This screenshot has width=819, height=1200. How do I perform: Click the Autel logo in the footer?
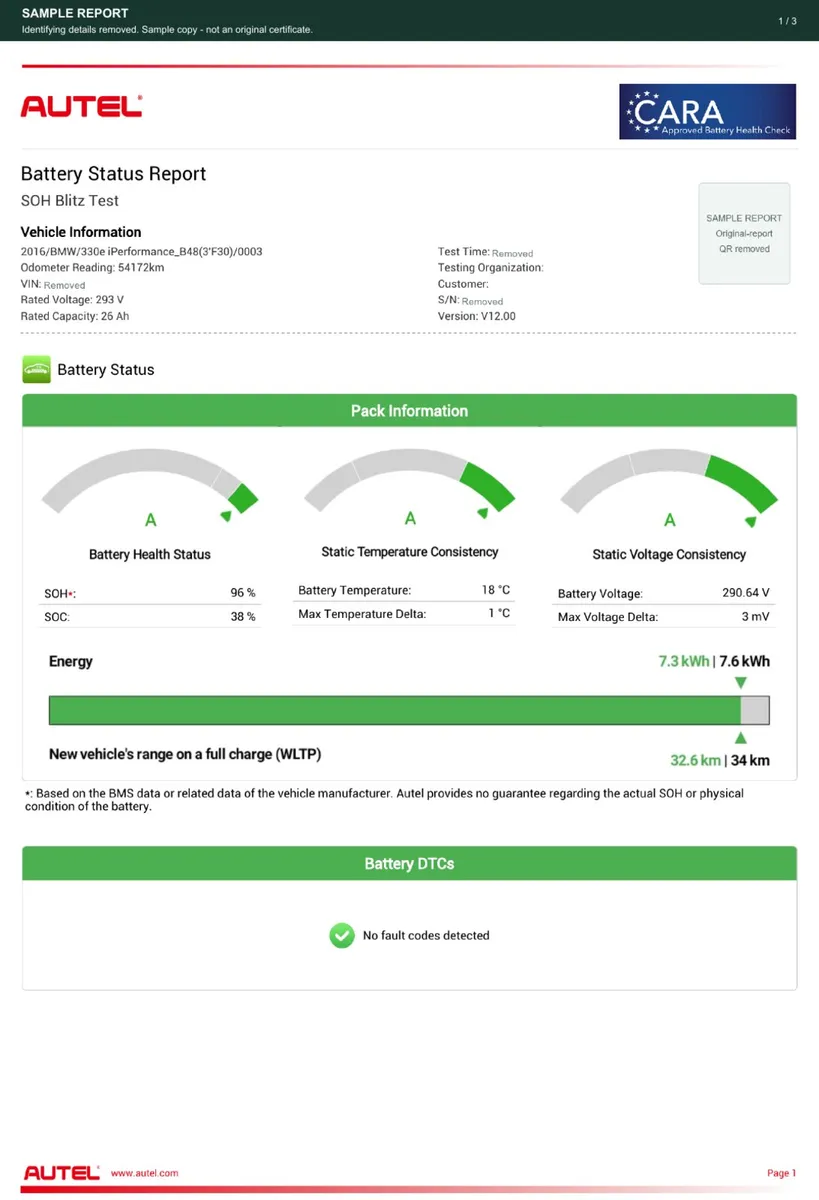pos(62,1172)
